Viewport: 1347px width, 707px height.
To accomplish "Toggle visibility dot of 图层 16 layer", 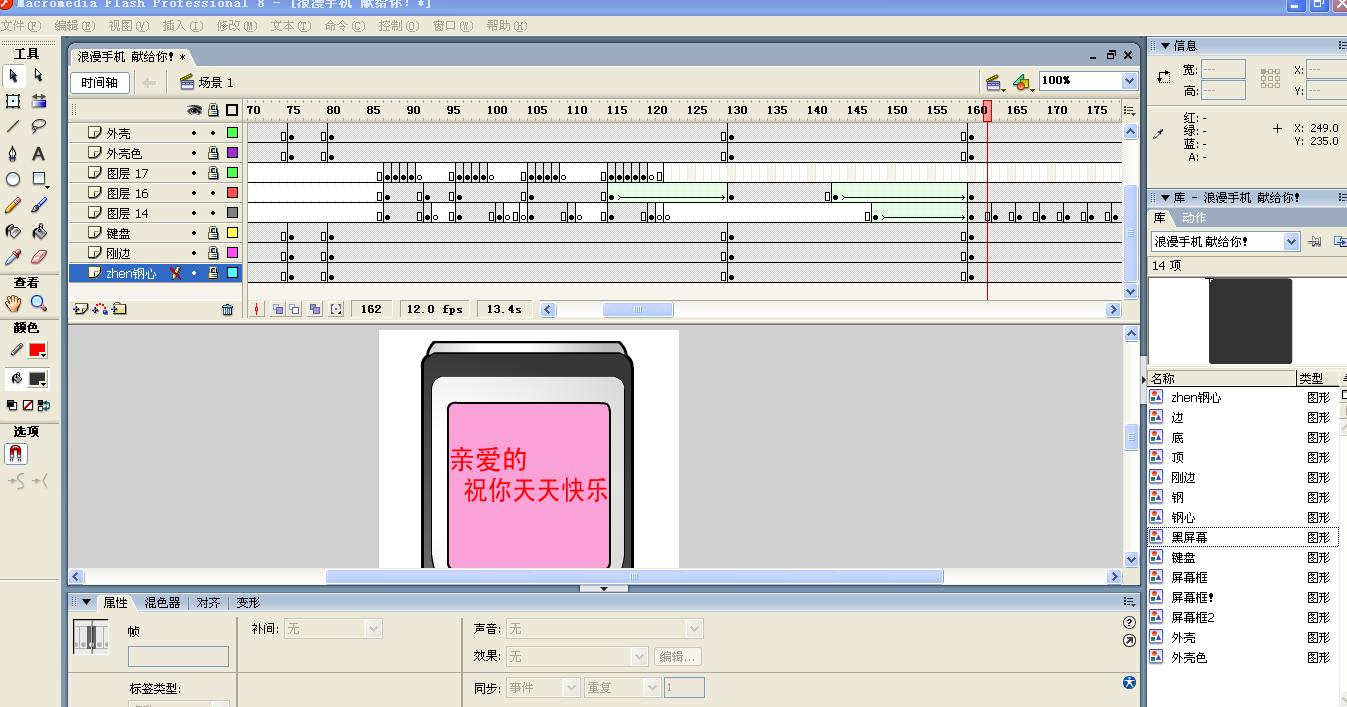I will click(194, 193).
